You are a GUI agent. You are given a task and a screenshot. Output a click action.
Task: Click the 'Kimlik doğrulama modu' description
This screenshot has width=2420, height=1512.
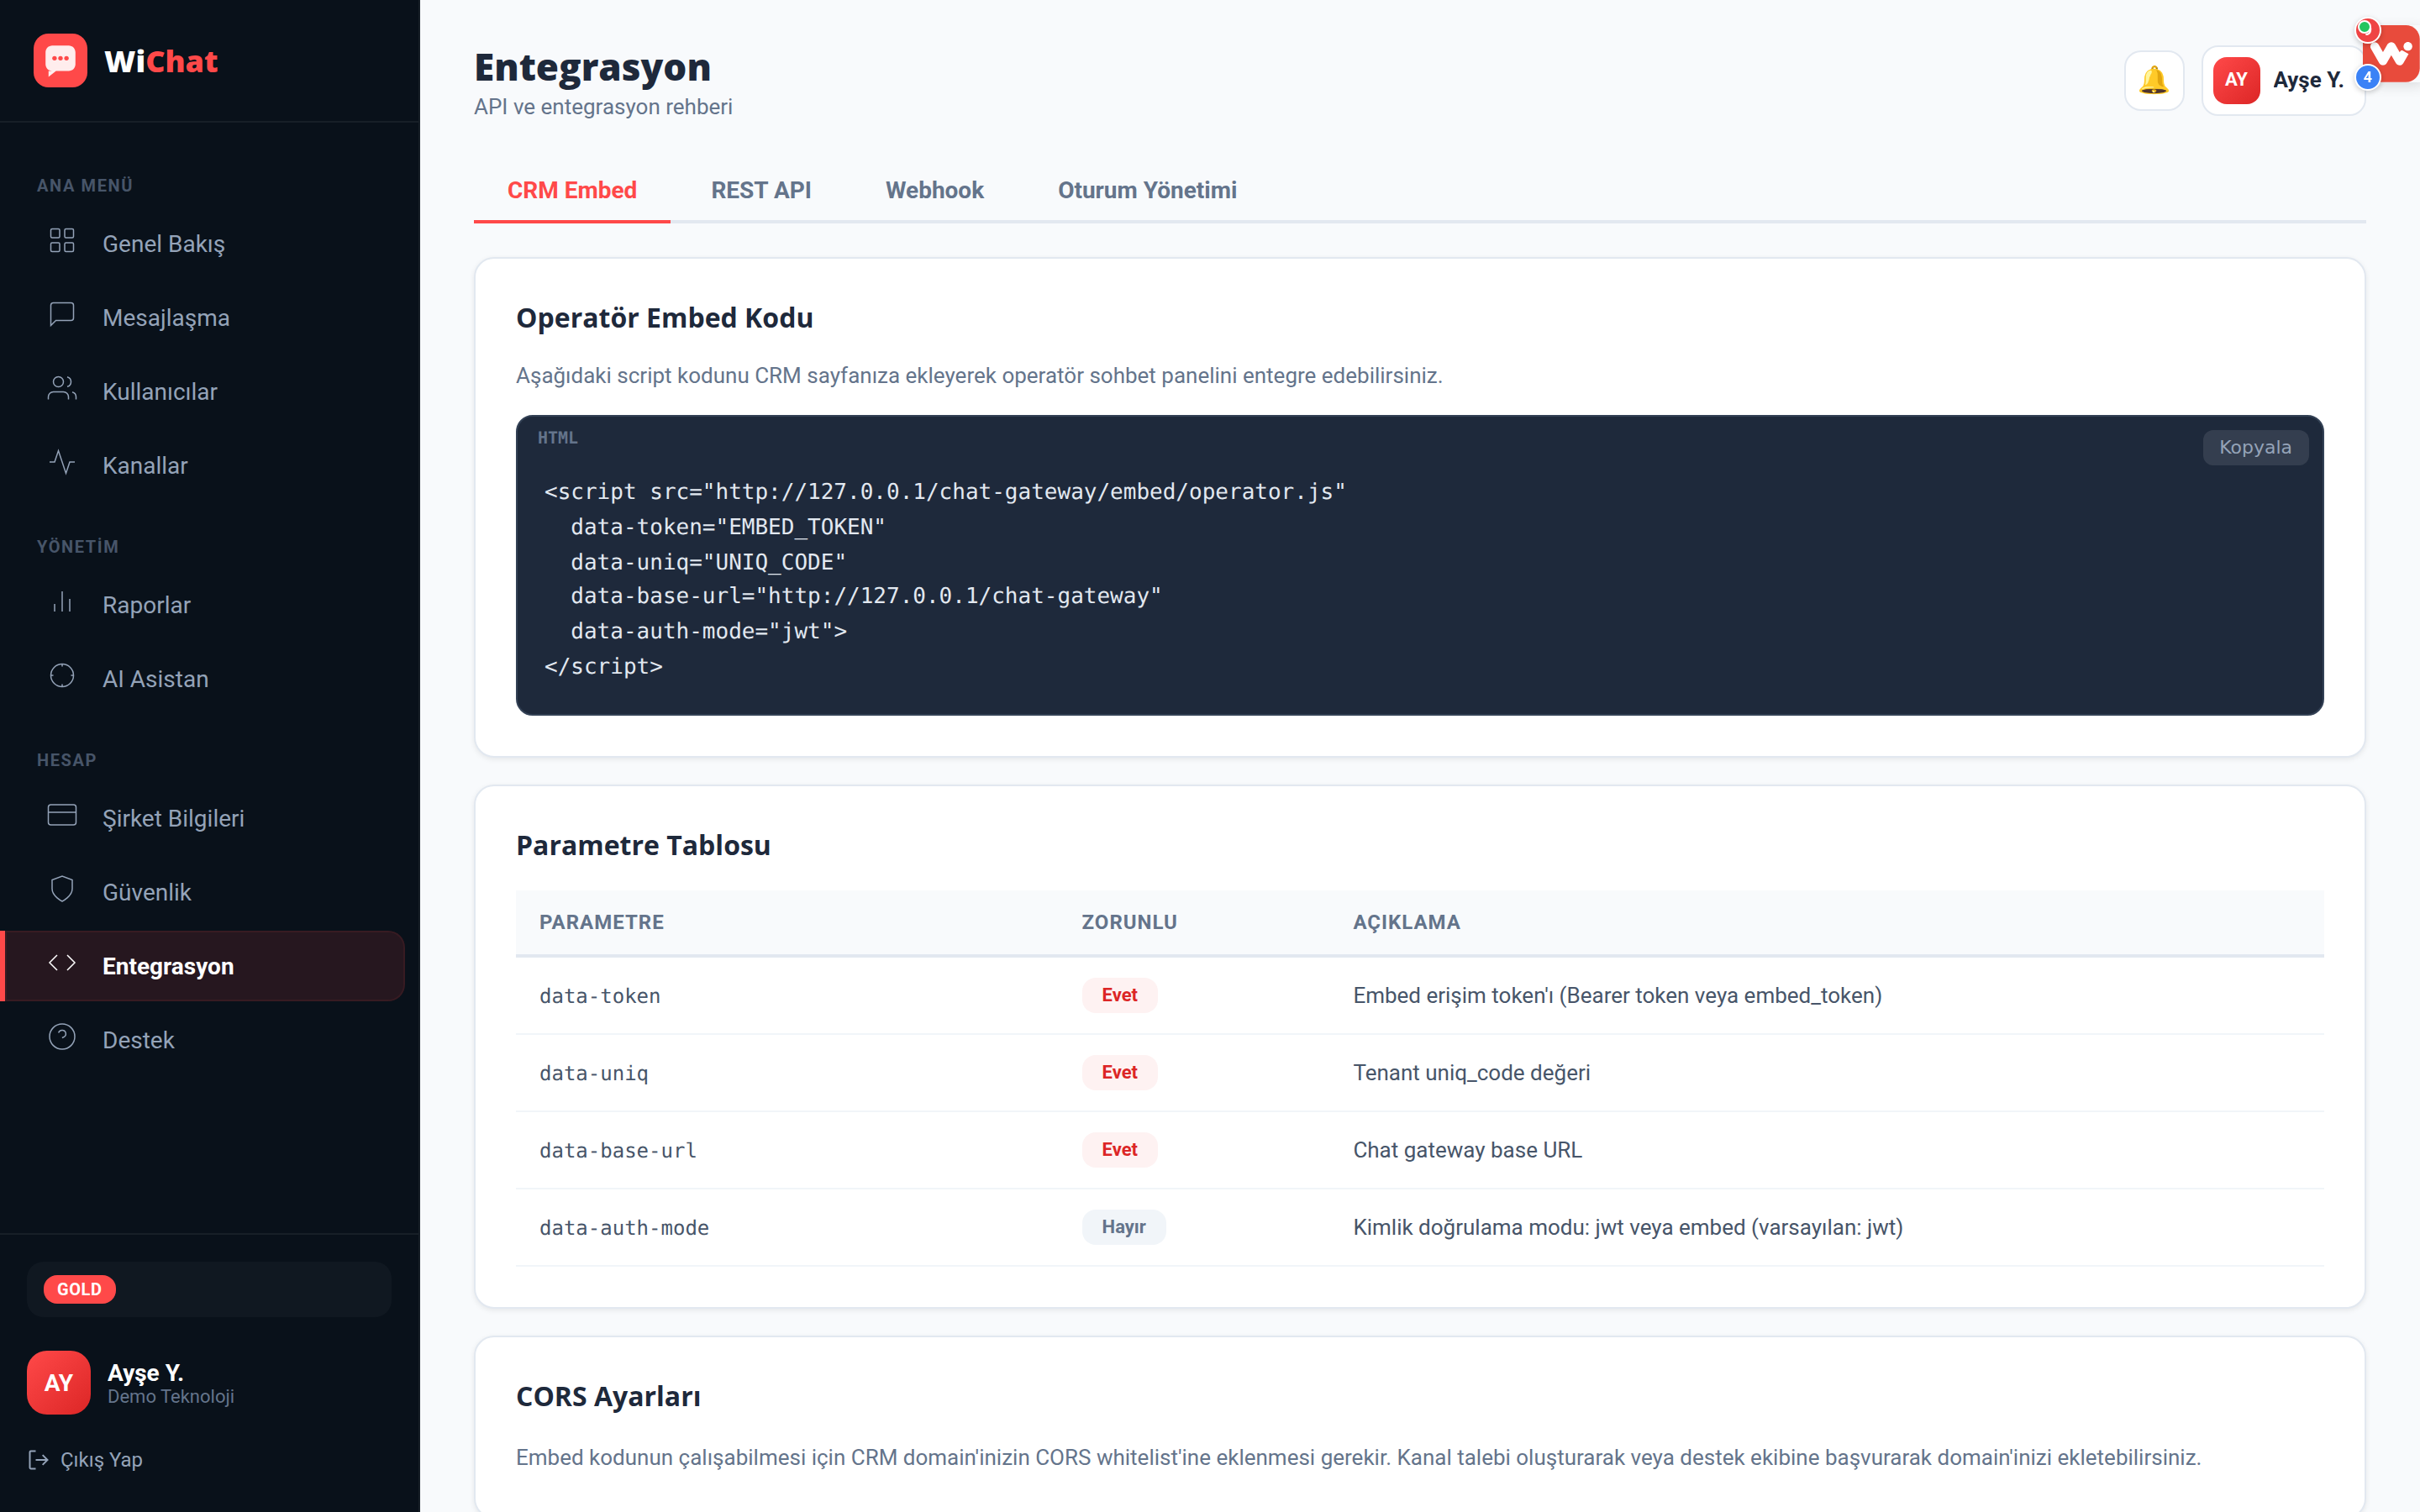(x=1628, y=1227)
